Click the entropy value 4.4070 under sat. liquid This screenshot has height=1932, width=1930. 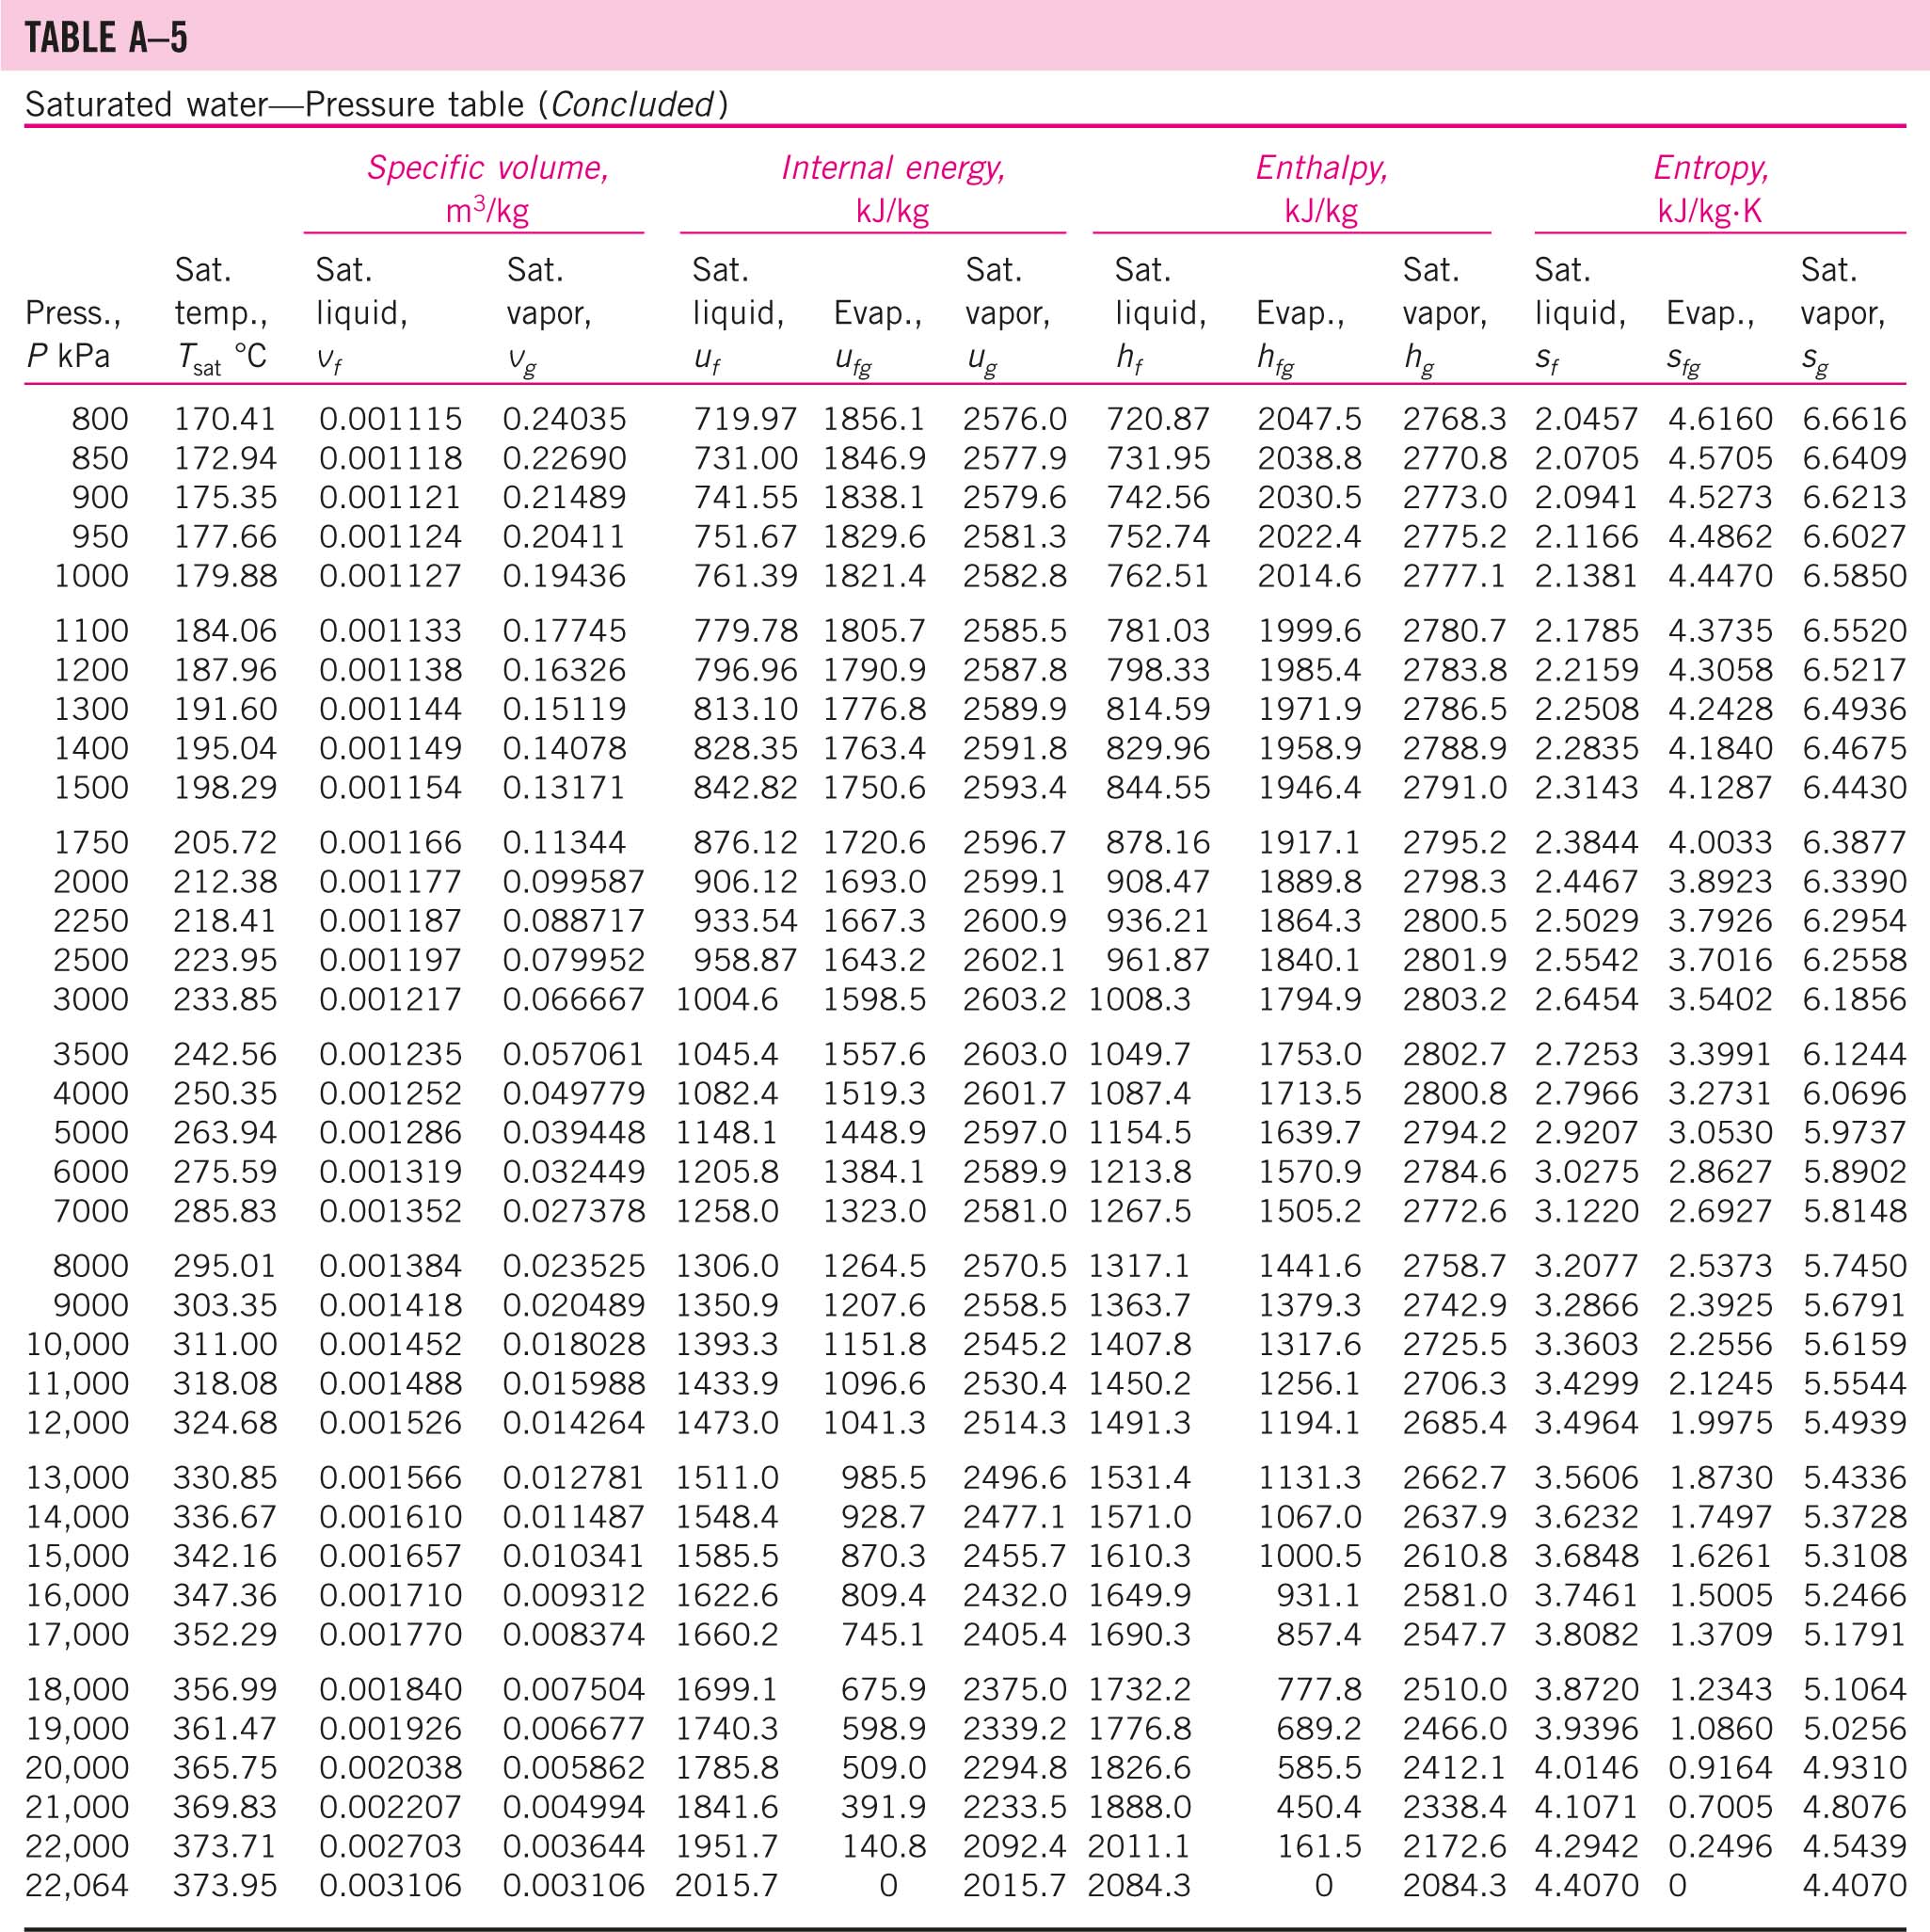(1585, 1886)
